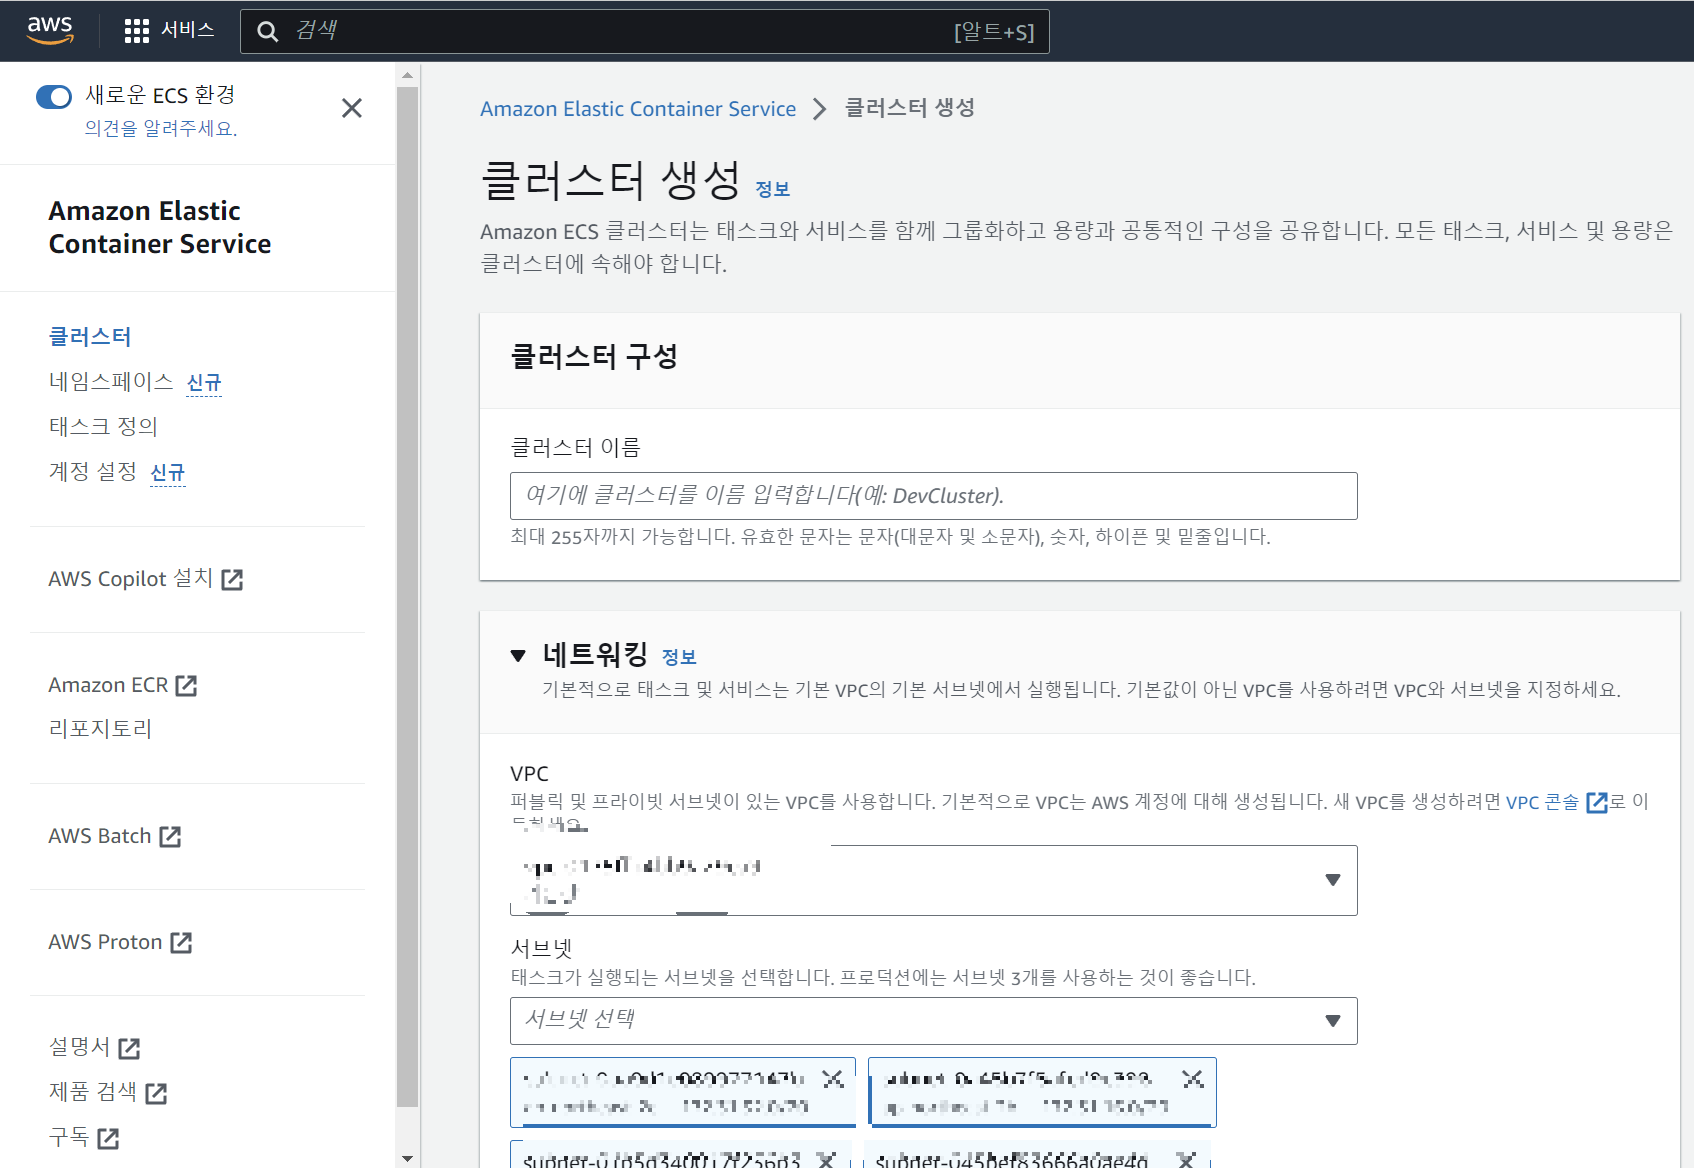1694x1168 pixels.
Task: Open the VPC 콘솔 link
Action: coord(1542,802)
